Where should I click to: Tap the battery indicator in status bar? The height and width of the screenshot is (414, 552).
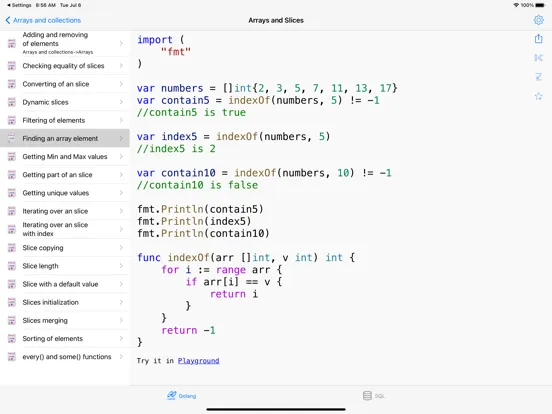pos(540,5)
